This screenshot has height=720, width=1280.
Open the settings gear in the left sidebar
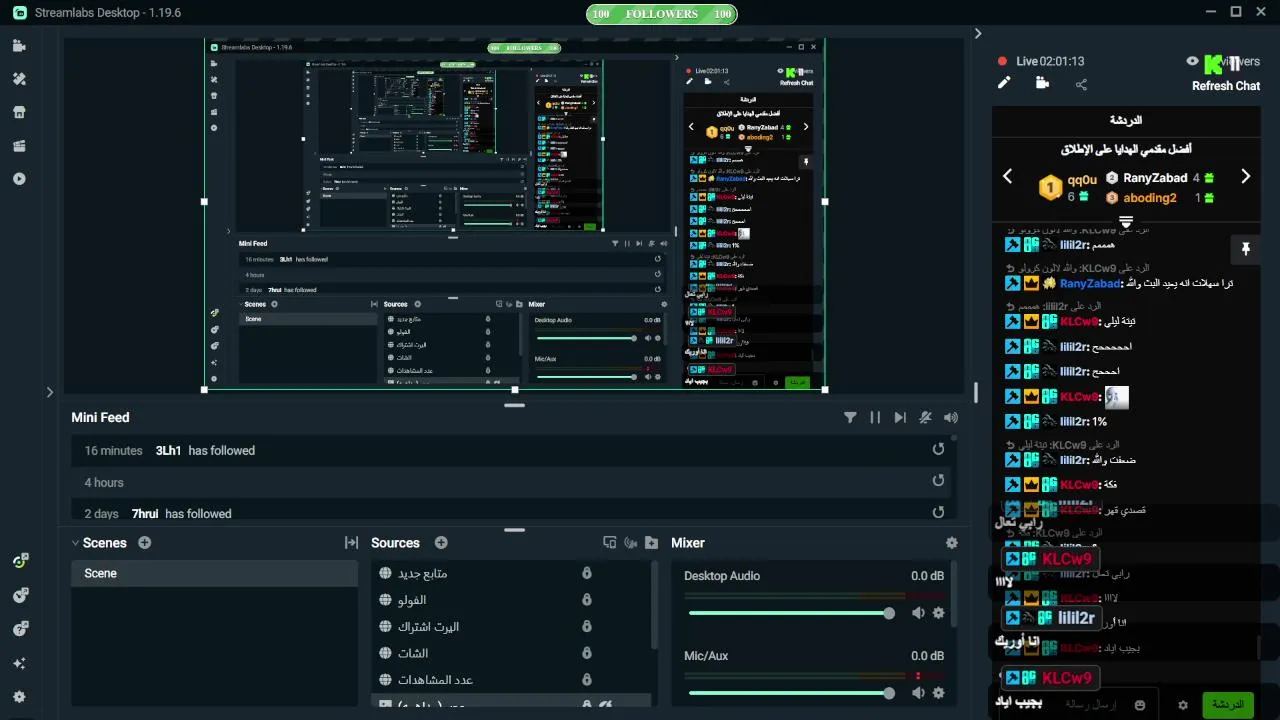19,697
